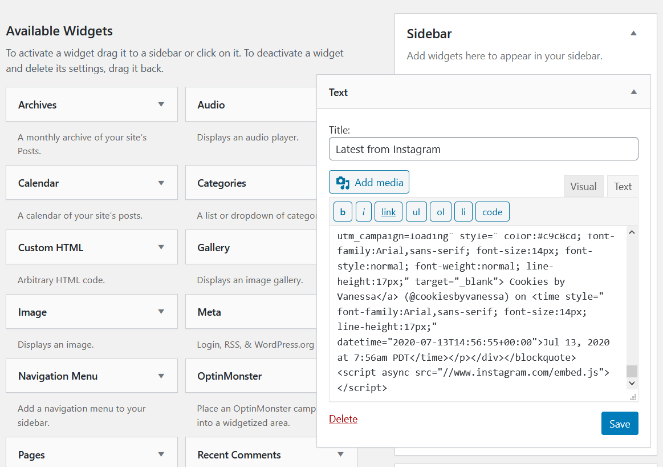Expand the Recent Comments widget
Screen dimensions: 663x467
(340, 454)
